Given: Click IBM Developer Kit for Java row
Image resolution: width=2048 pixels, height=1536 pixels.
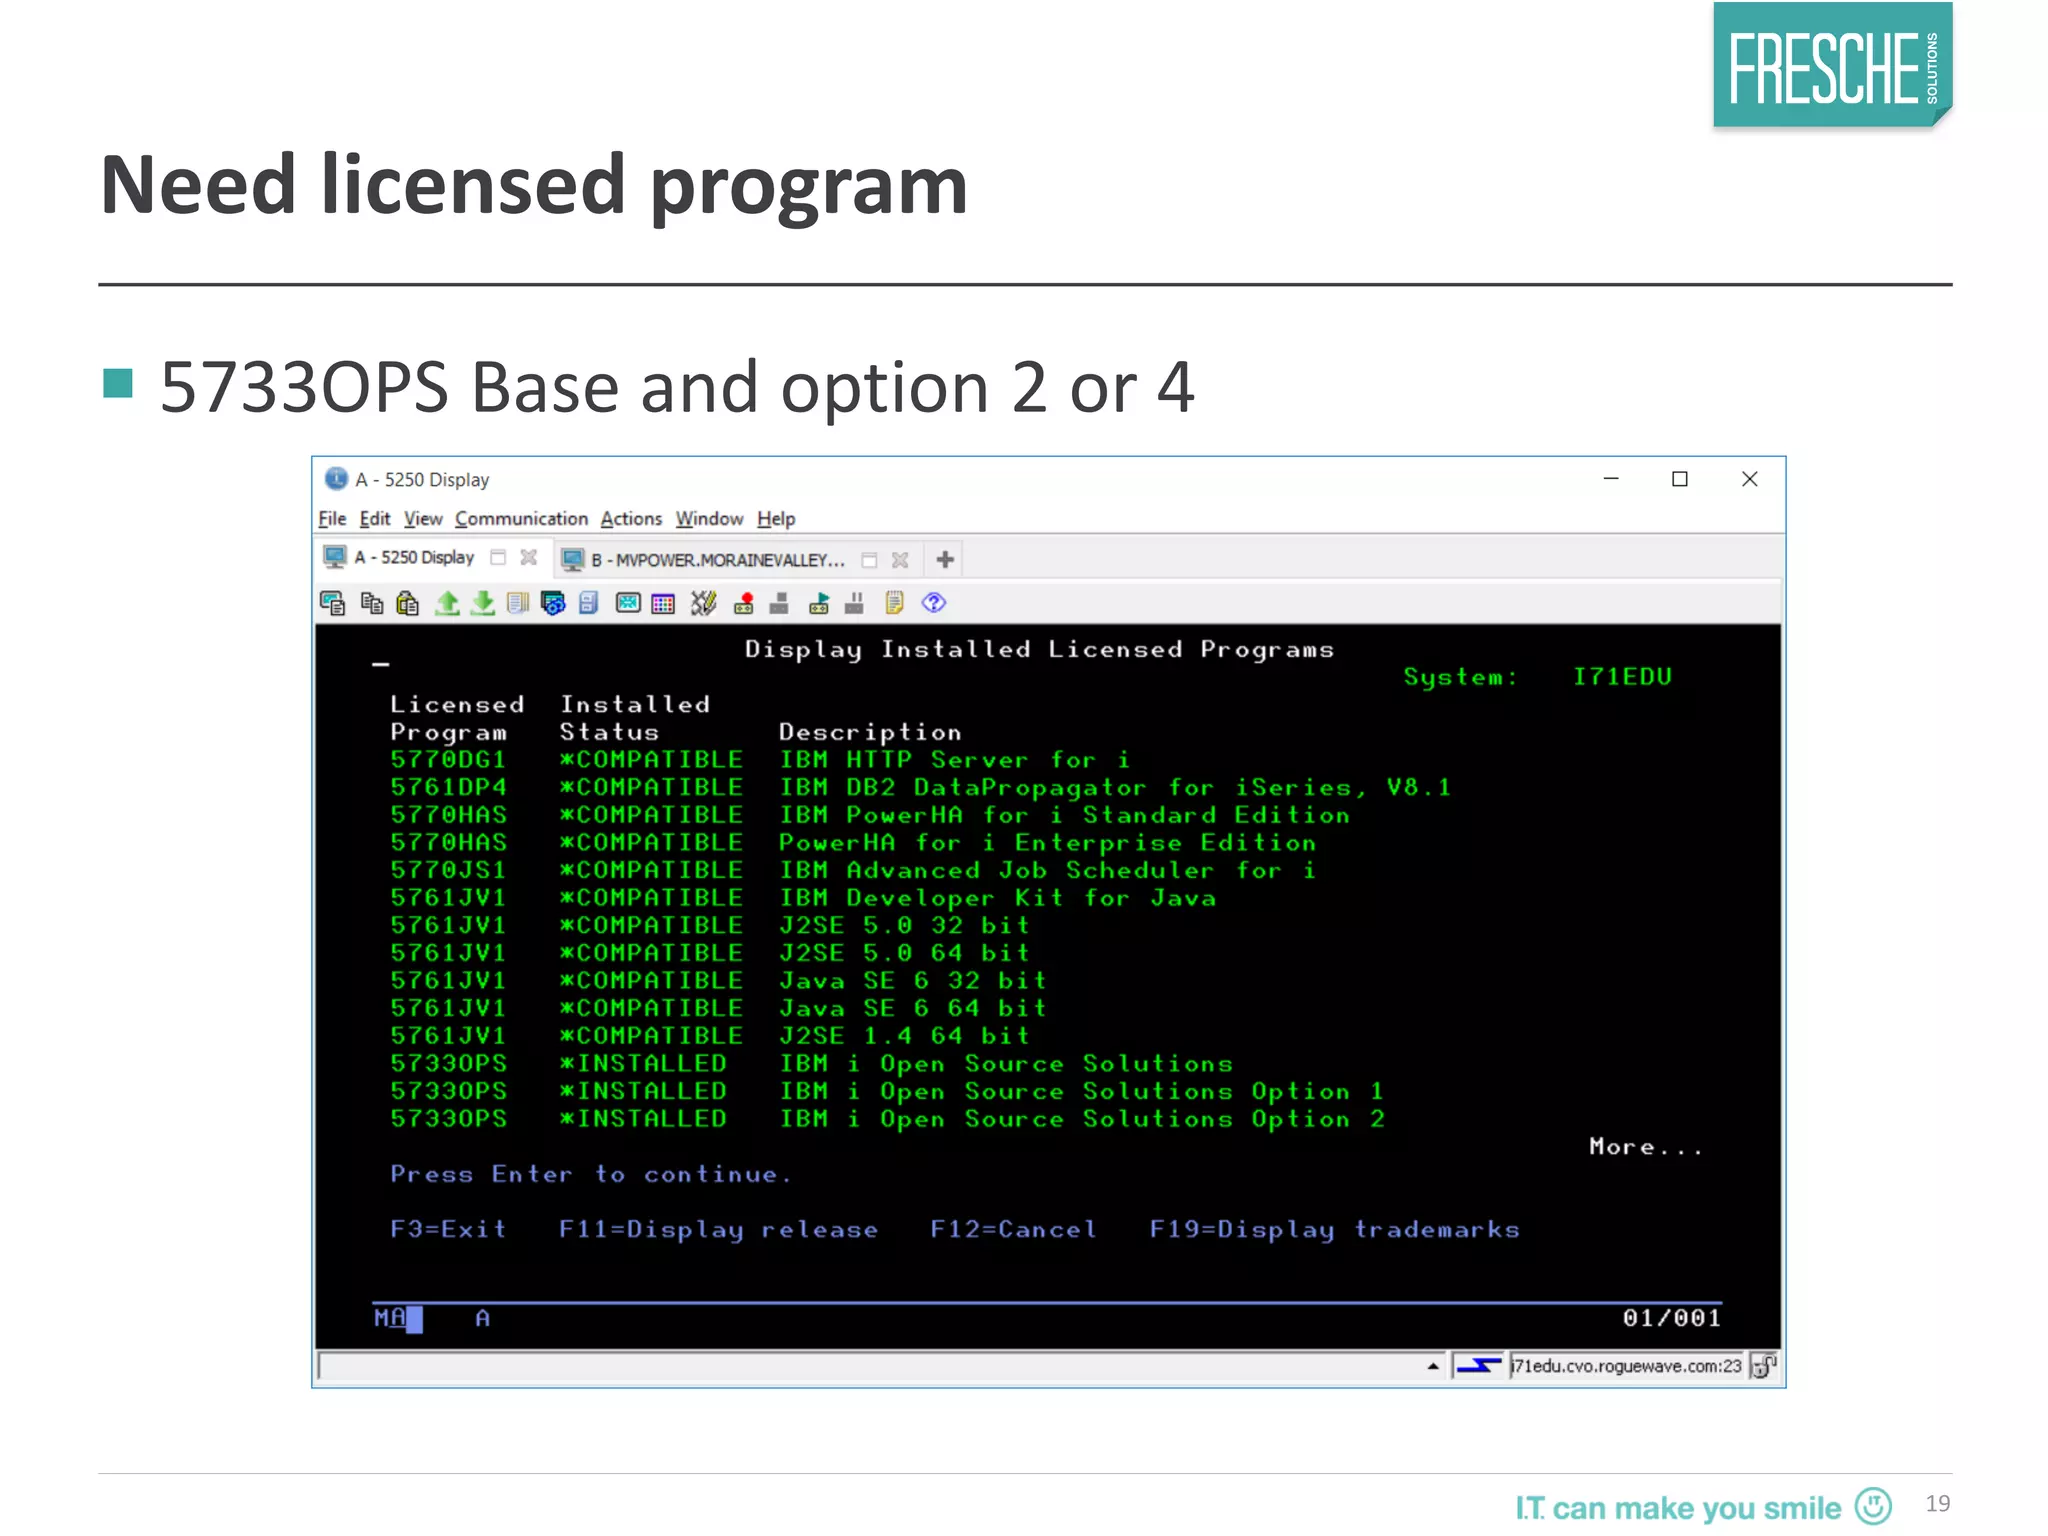Looking at the screenshot, I should coord(802,898).
